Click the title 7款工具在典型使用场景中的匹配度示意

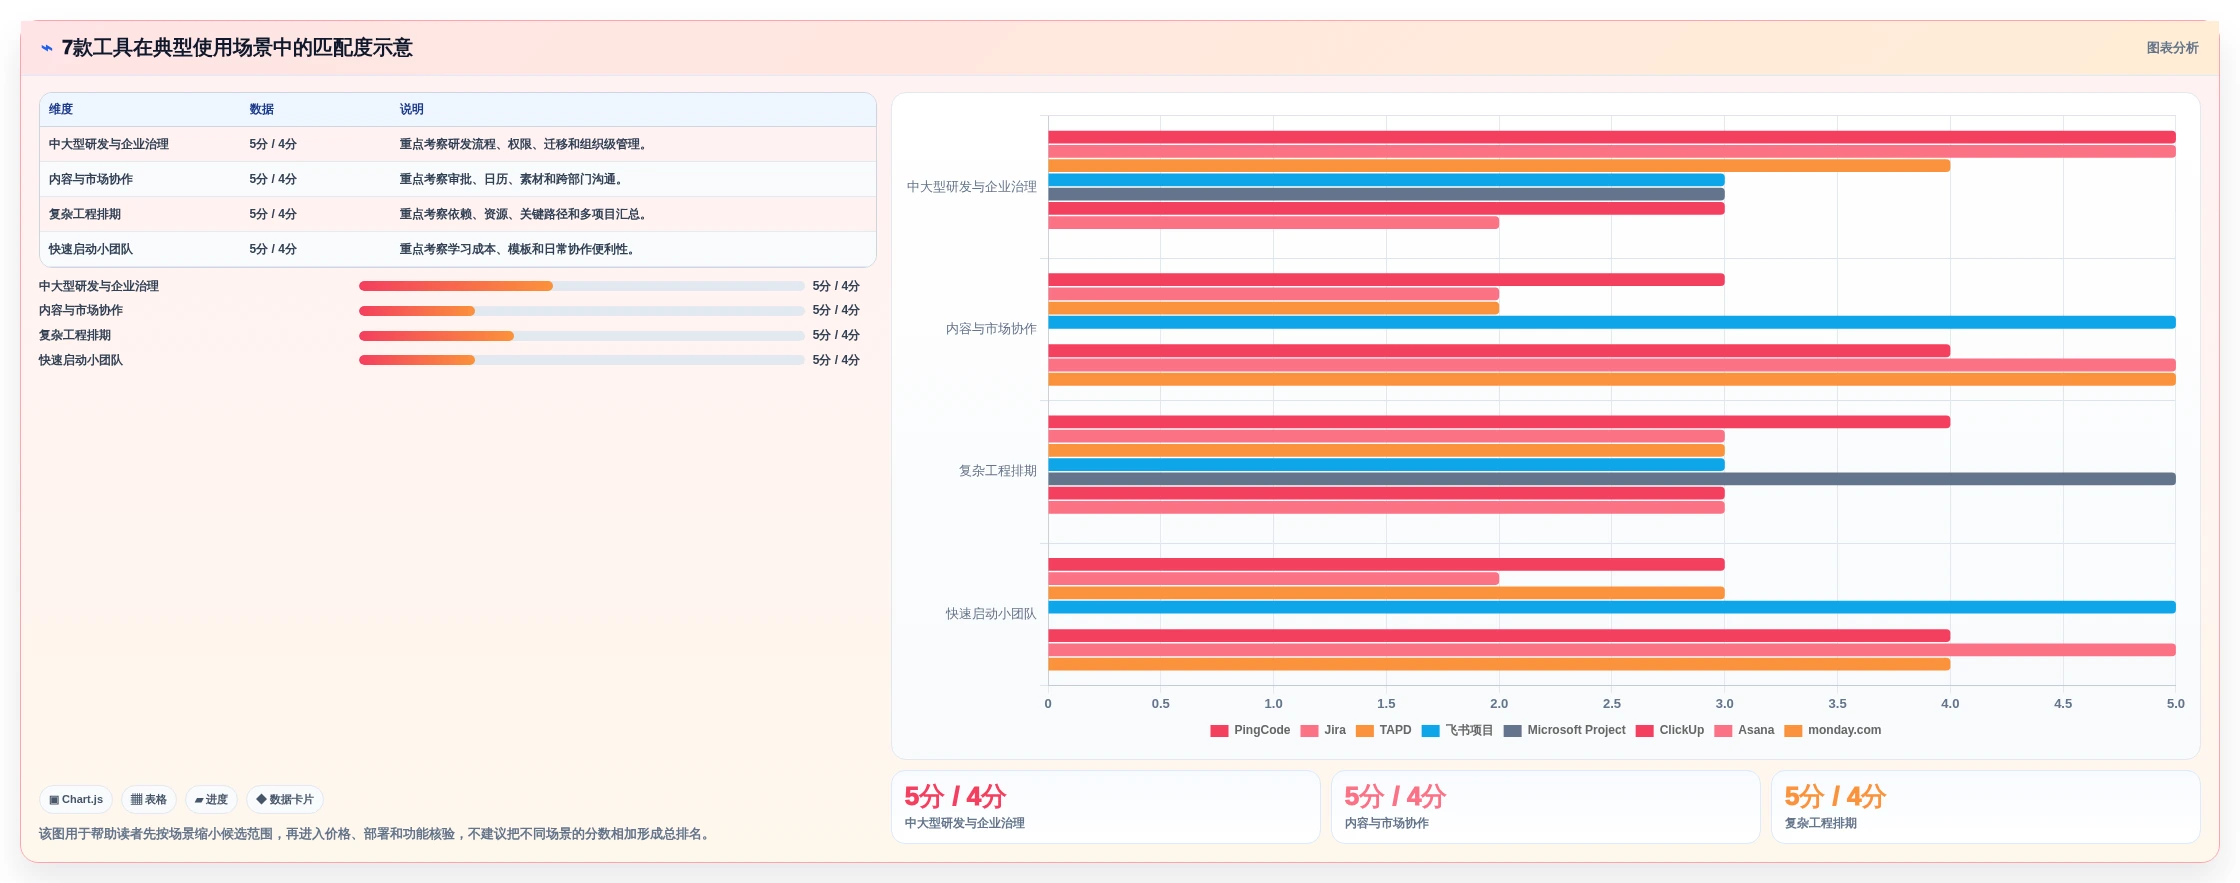(237, 48)
